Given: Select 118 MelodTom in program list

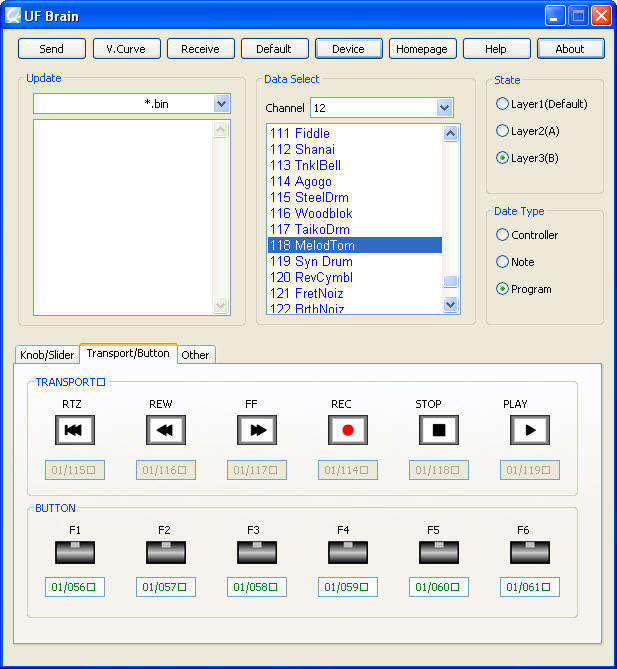Looking at the screenshot, I should click(355, 245).
